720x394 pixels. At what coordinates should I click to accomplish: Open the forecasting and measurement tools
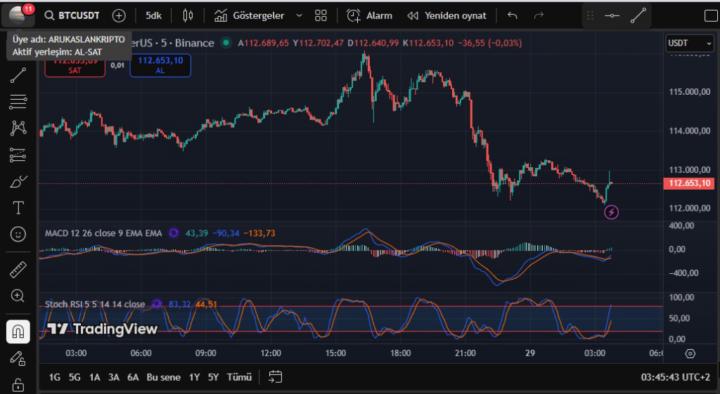pos(18,155)
